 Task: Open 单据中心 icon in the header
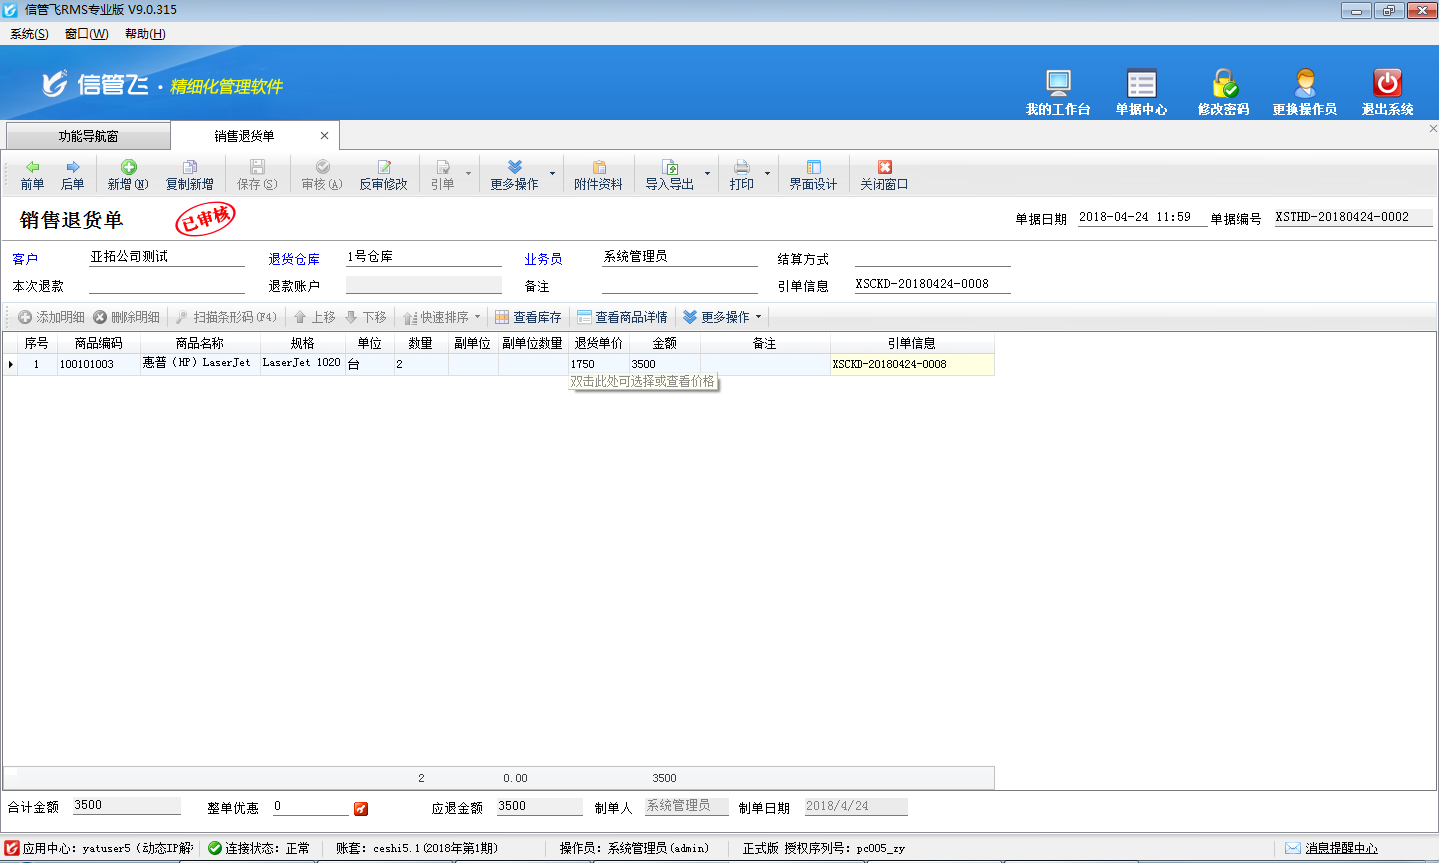pyautogui.click(x=1141, y=84)
